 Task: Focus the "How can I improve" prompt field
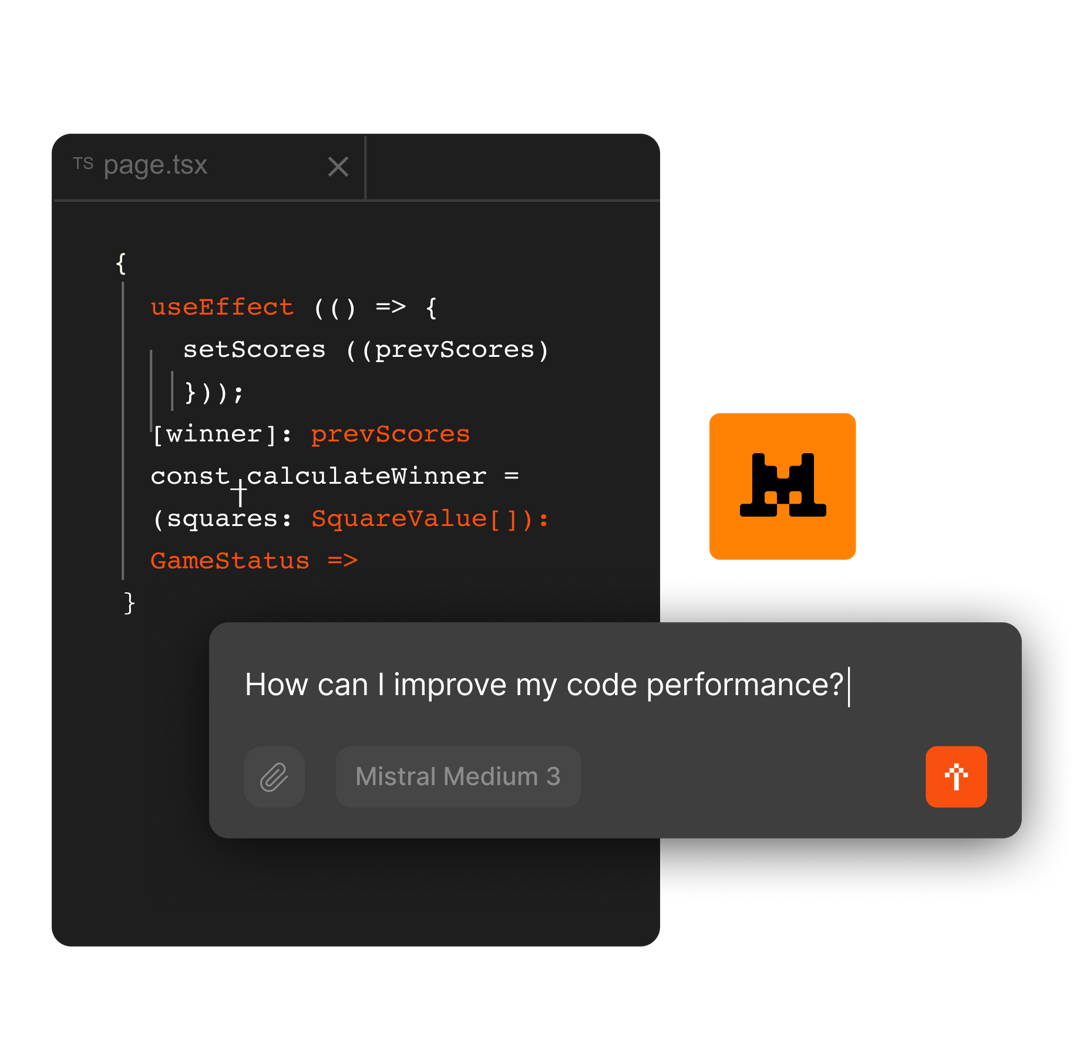click(545, 685)
